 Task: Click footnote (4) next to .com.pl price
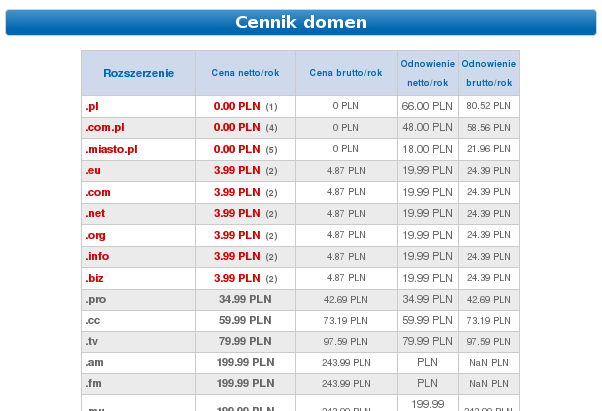point(271,128)
